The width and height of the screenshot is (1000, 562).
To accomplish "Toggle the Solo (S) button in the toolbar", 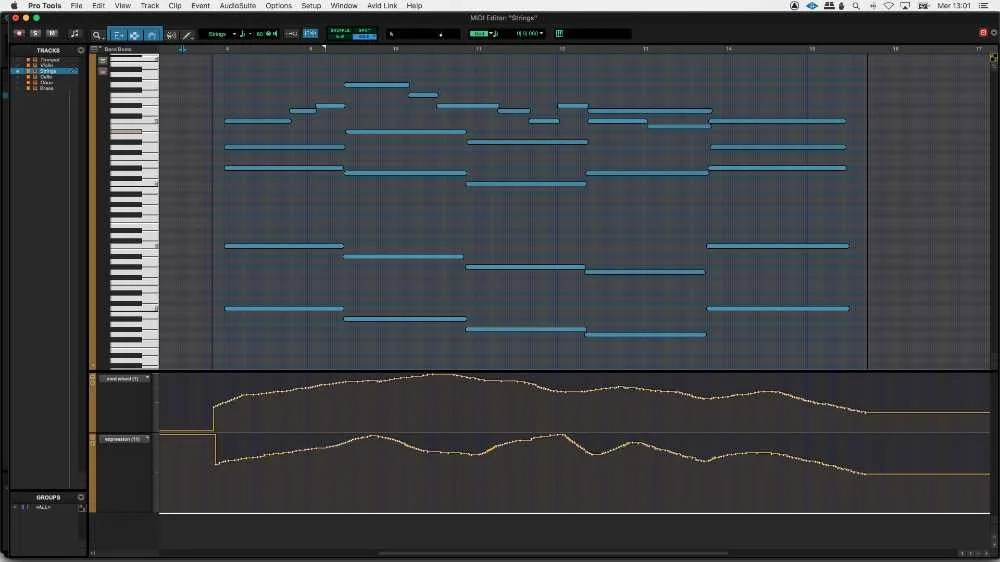I will tap(36, 33).
